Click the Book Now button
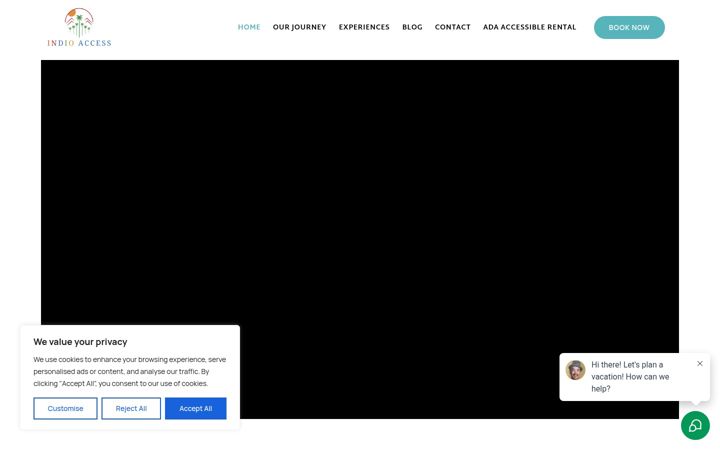 pos(629,28)
